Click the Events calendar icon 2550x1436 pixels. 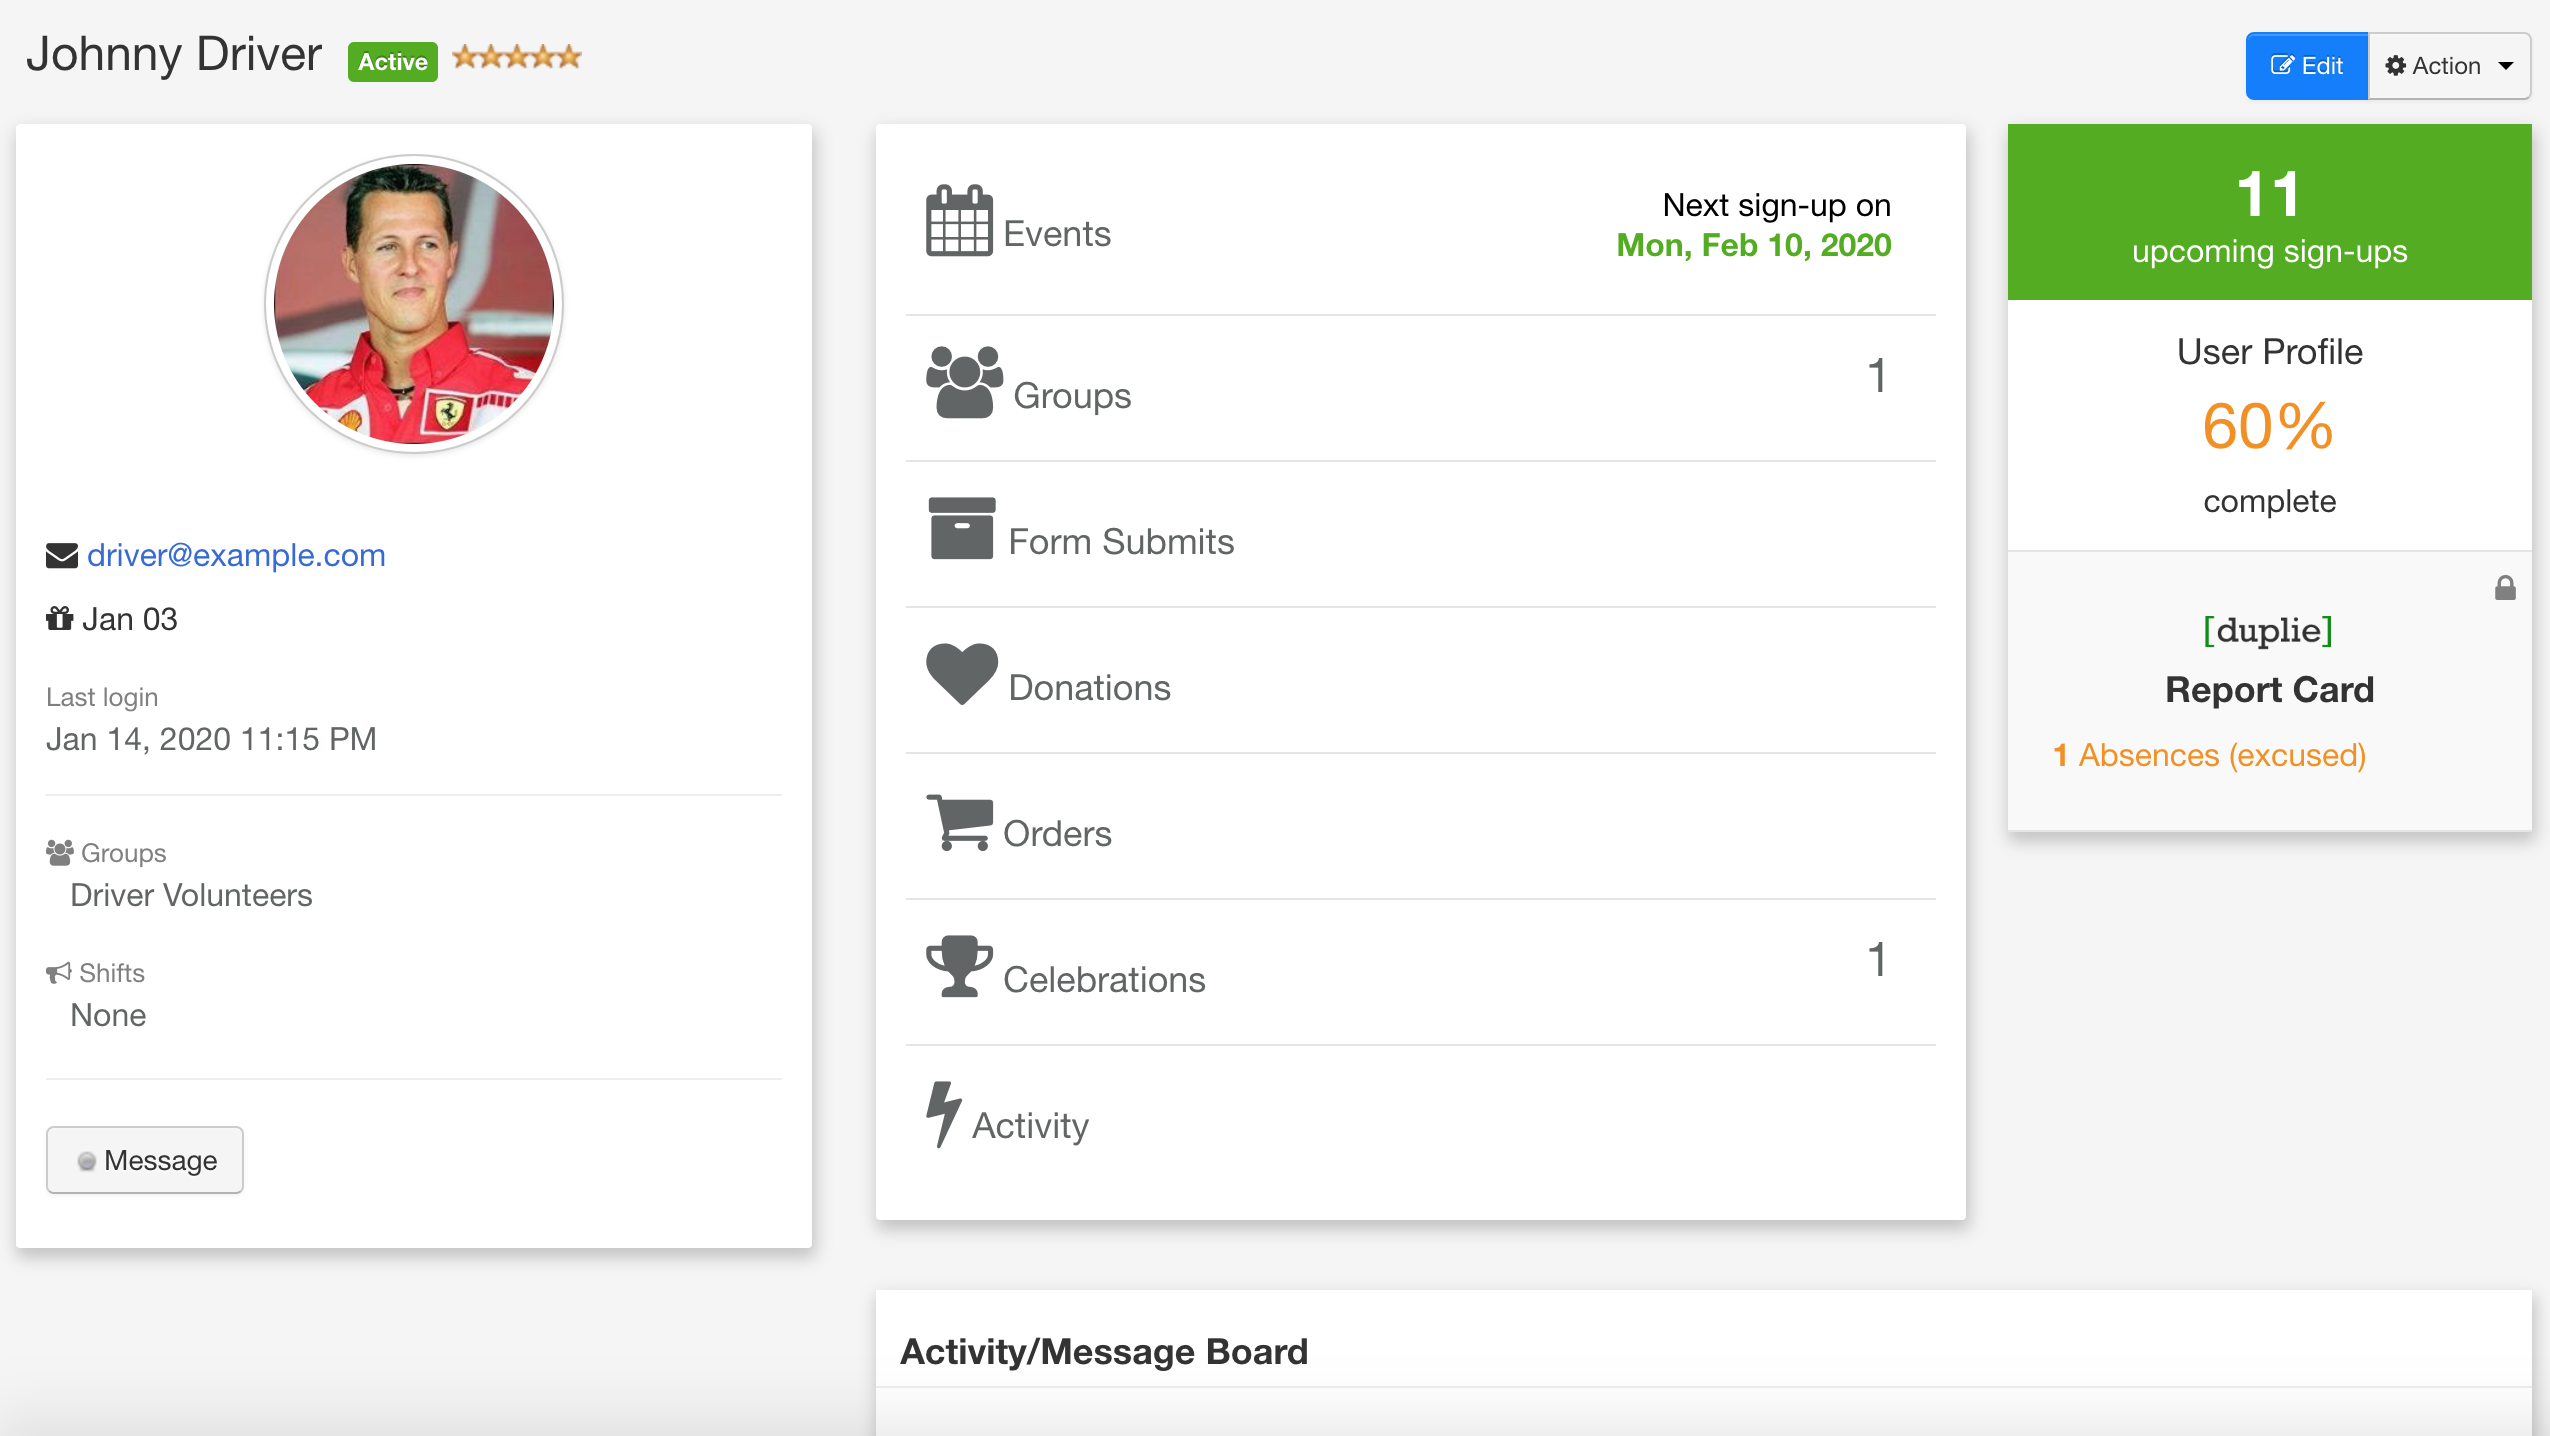point(959,221)
